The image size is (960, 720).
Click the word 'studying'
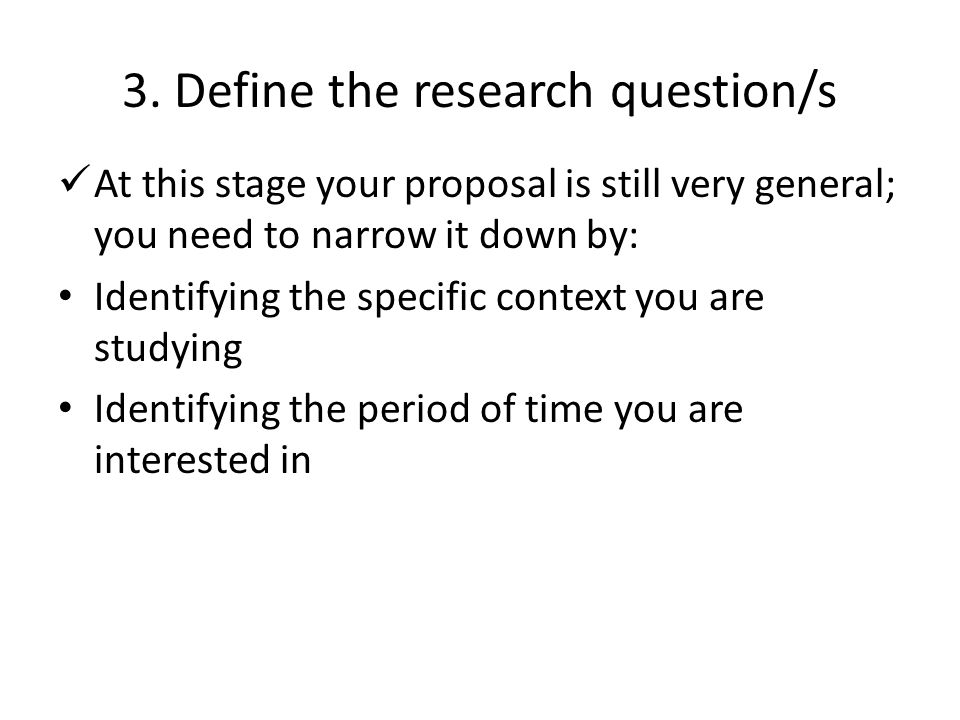[x=168, y=350]
